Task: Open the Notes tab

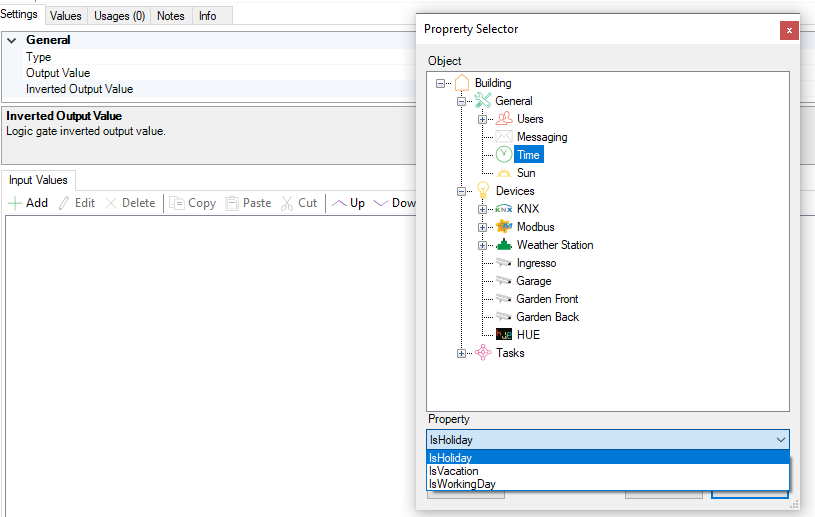Action: pyautogui.click(x=171, y=16)
